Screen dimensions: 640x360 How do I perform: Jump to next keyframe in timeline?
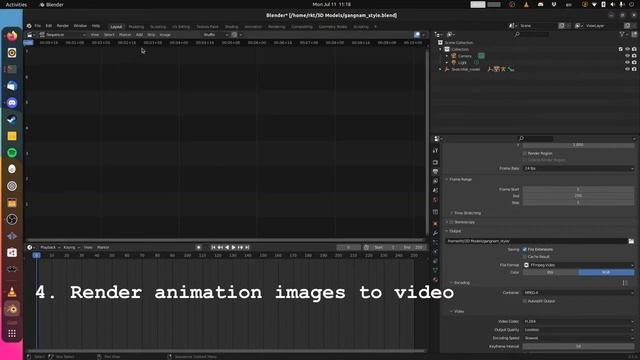[x=240, y=247]
